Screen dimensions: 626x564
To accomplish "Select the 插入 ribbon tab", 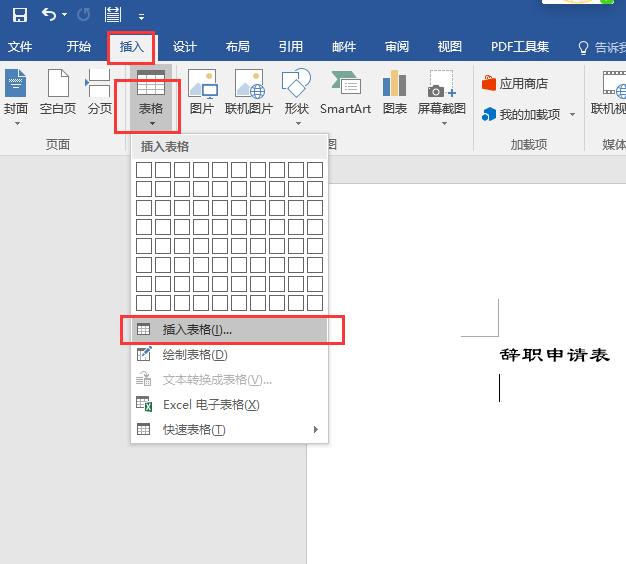I will (131, 47).
